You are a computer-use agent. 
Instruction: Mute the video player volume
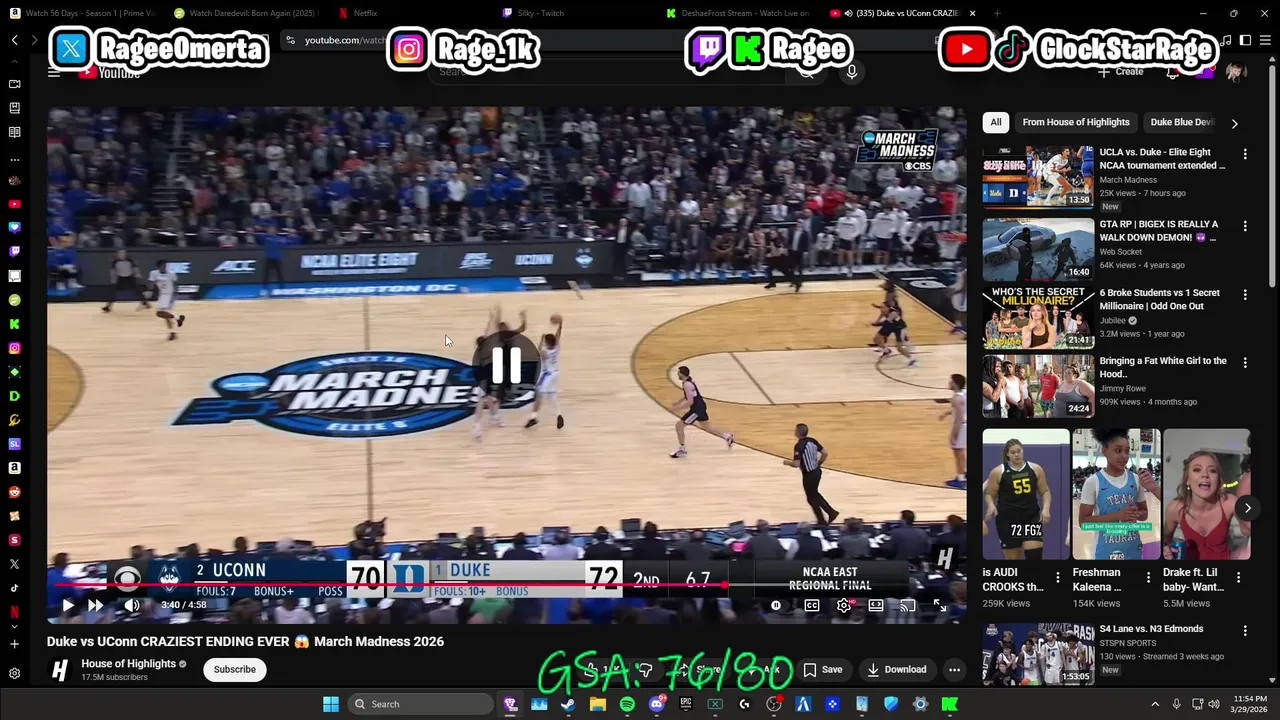[x=132, y=605]
